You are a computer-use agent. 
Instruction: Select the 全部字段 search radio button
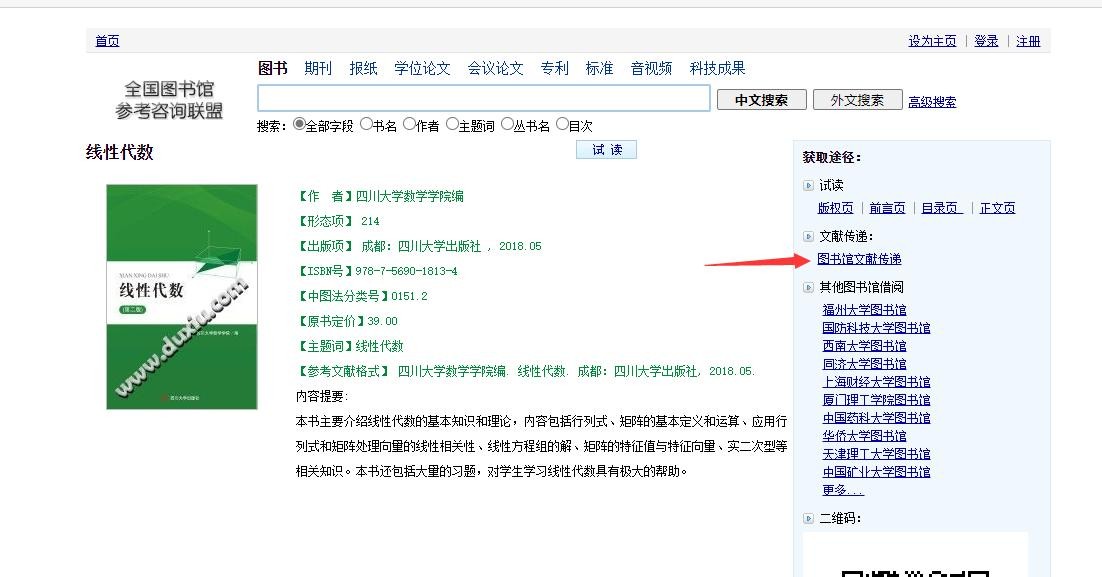coord(299,125)
